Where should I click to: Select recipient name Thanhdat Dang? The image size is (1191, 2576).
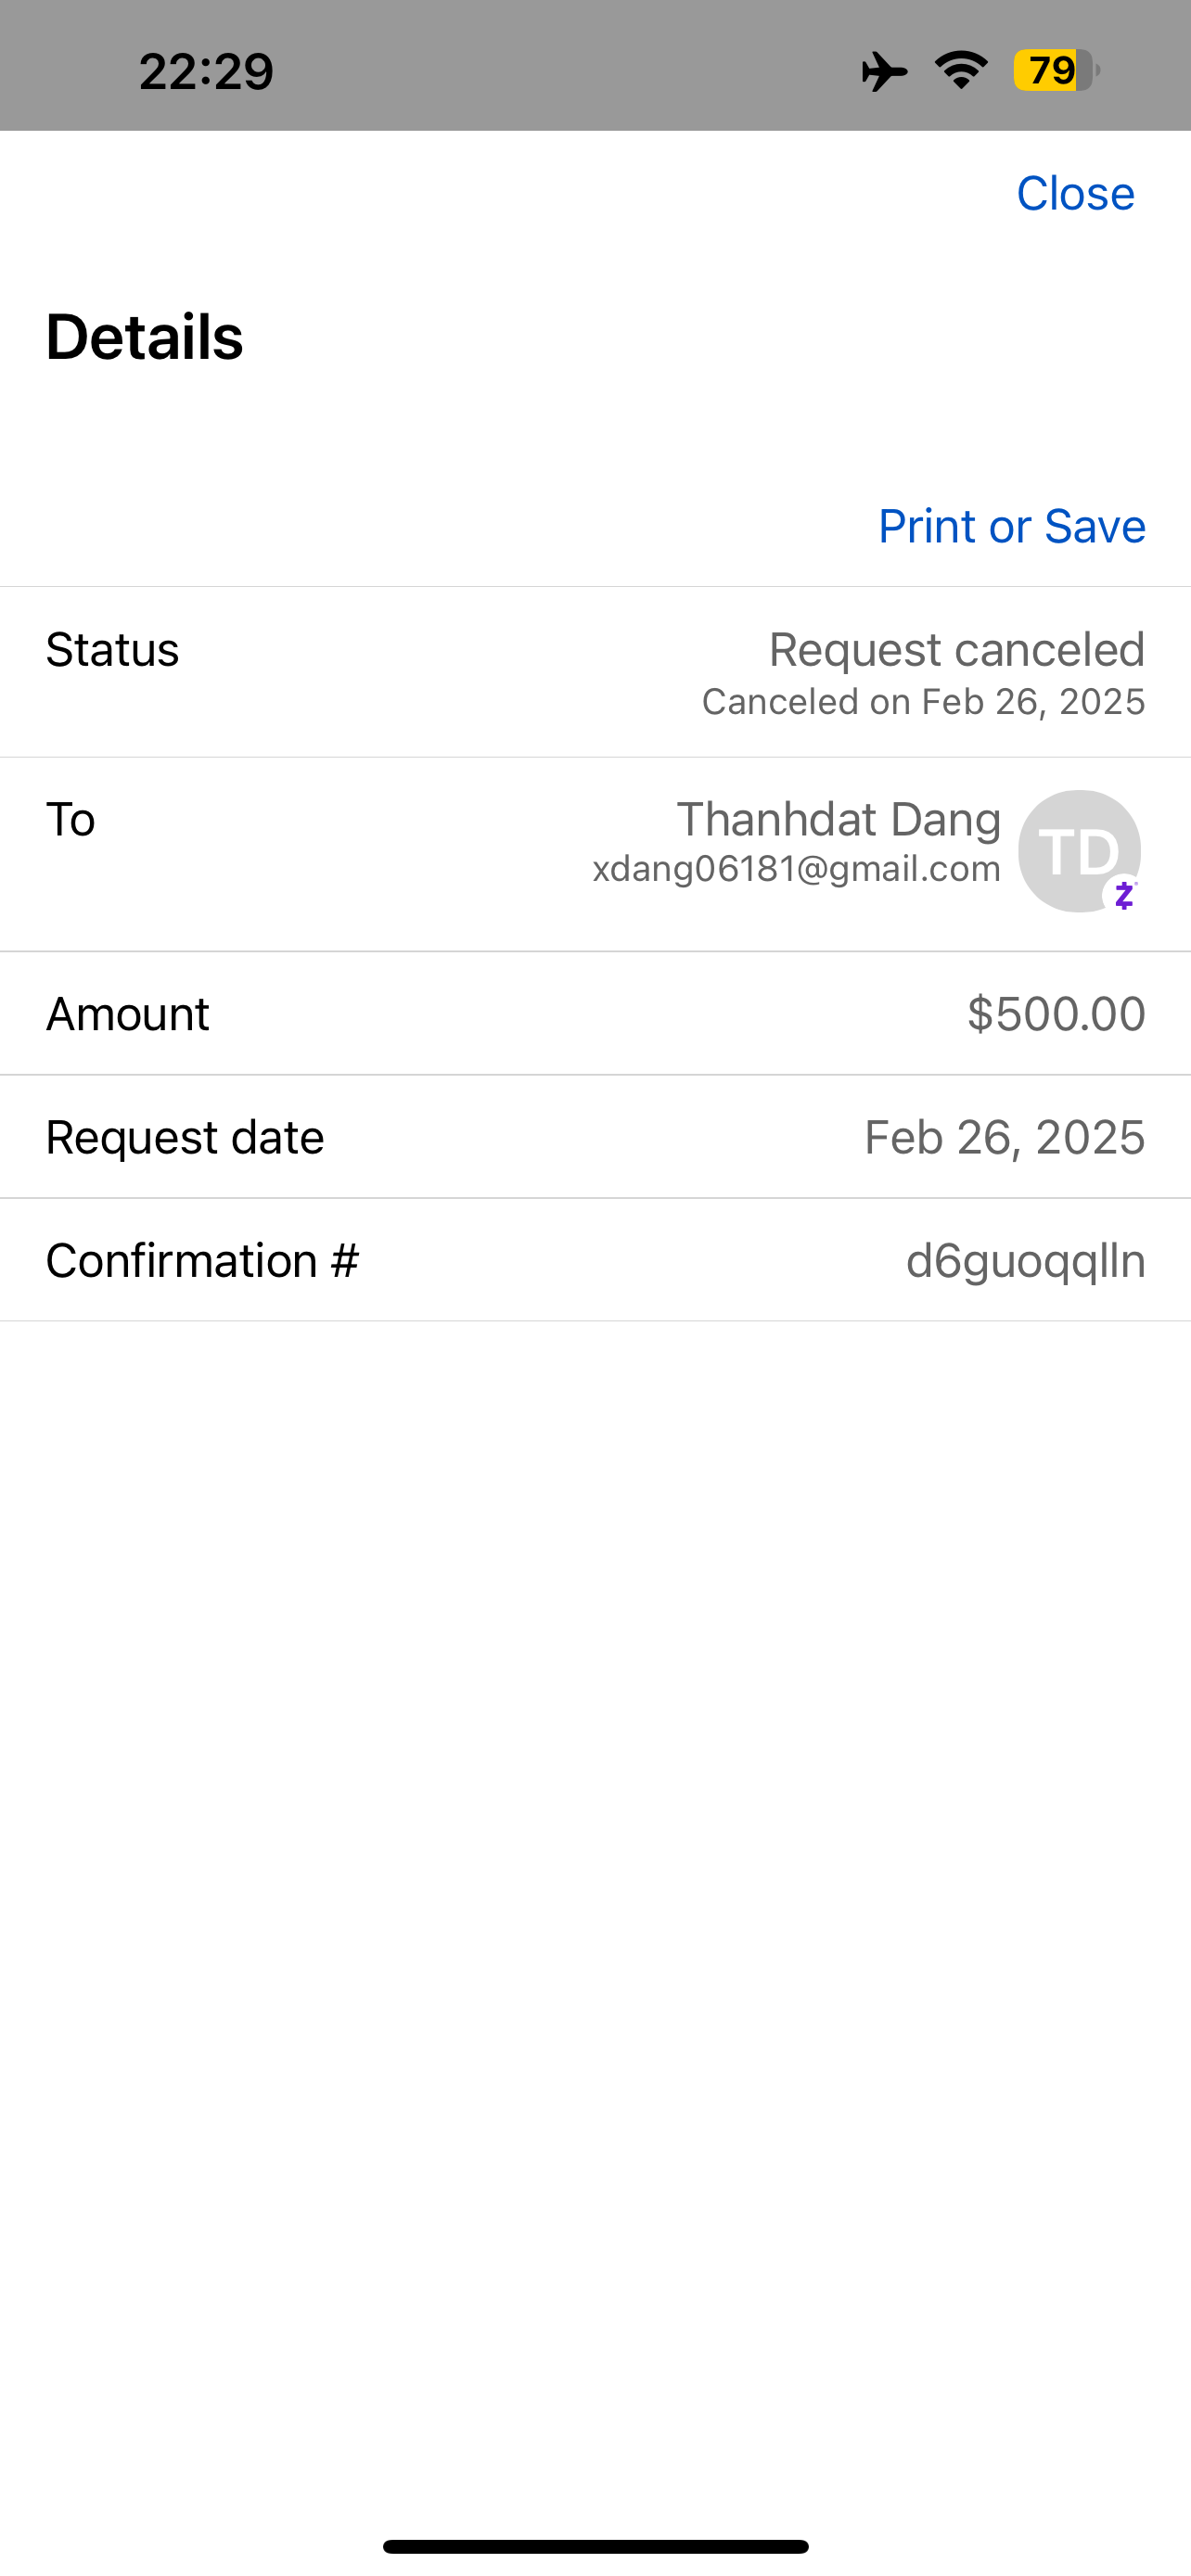(x=839, y=819)
